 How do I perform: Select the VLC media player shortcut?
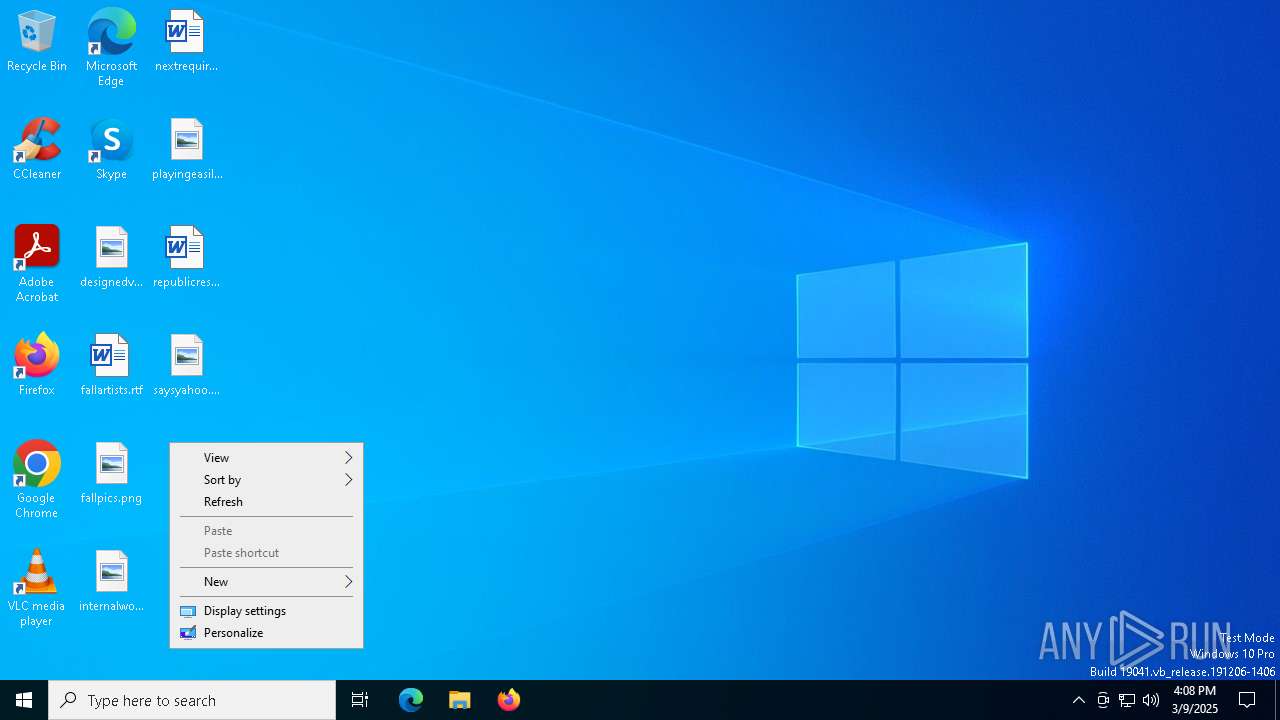tap(37, 588)
